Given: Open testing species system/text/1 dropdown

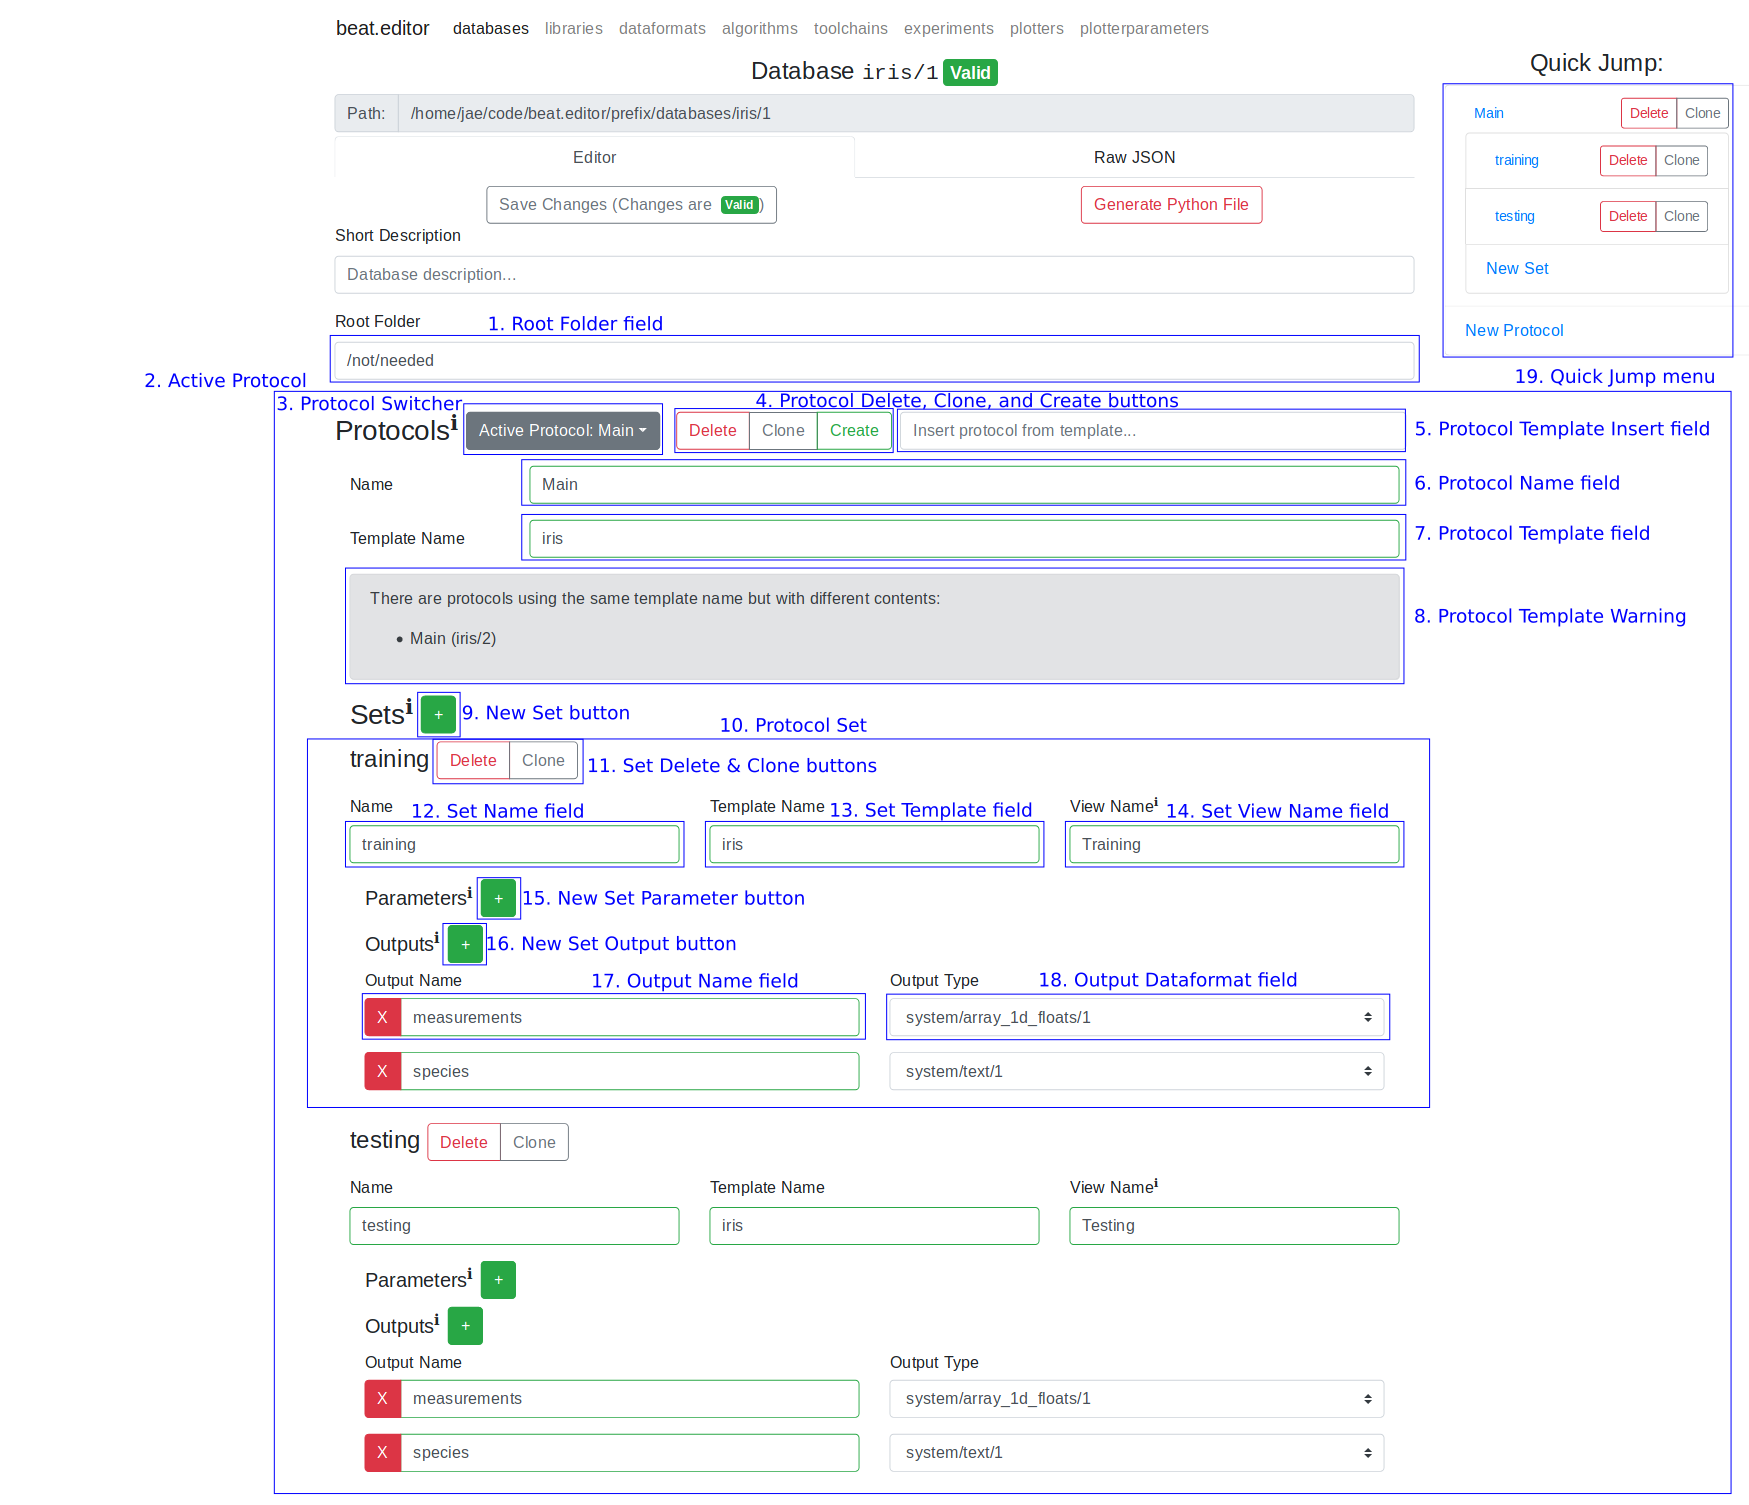Looking at the screenshot, I should pos(1136,1452).
